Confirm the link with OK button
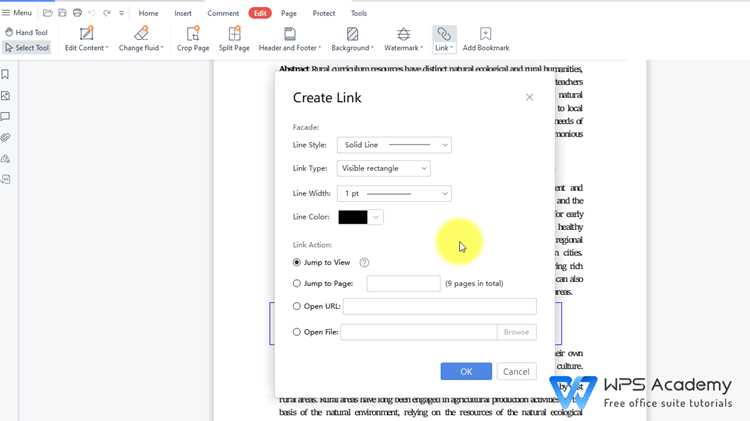750x421 pixels. coord(466,371)
